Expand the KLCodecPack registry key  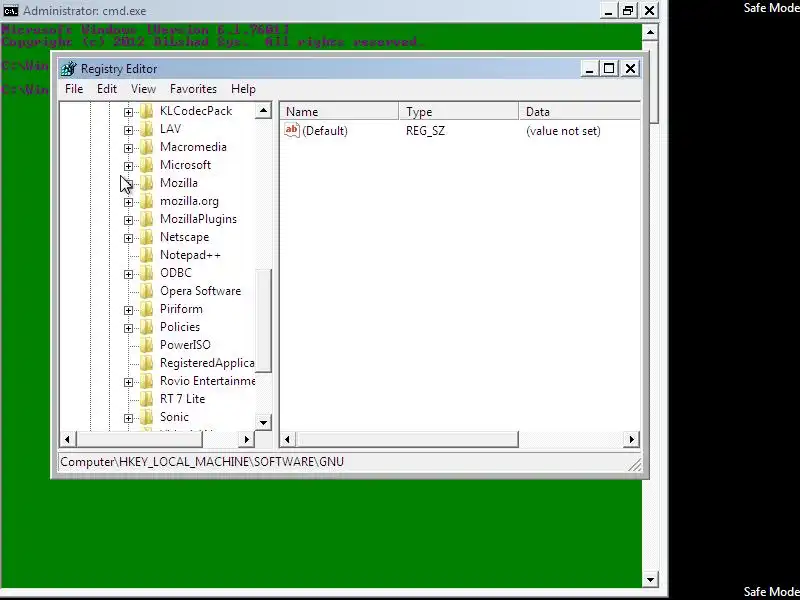click(x=128, y=112)
